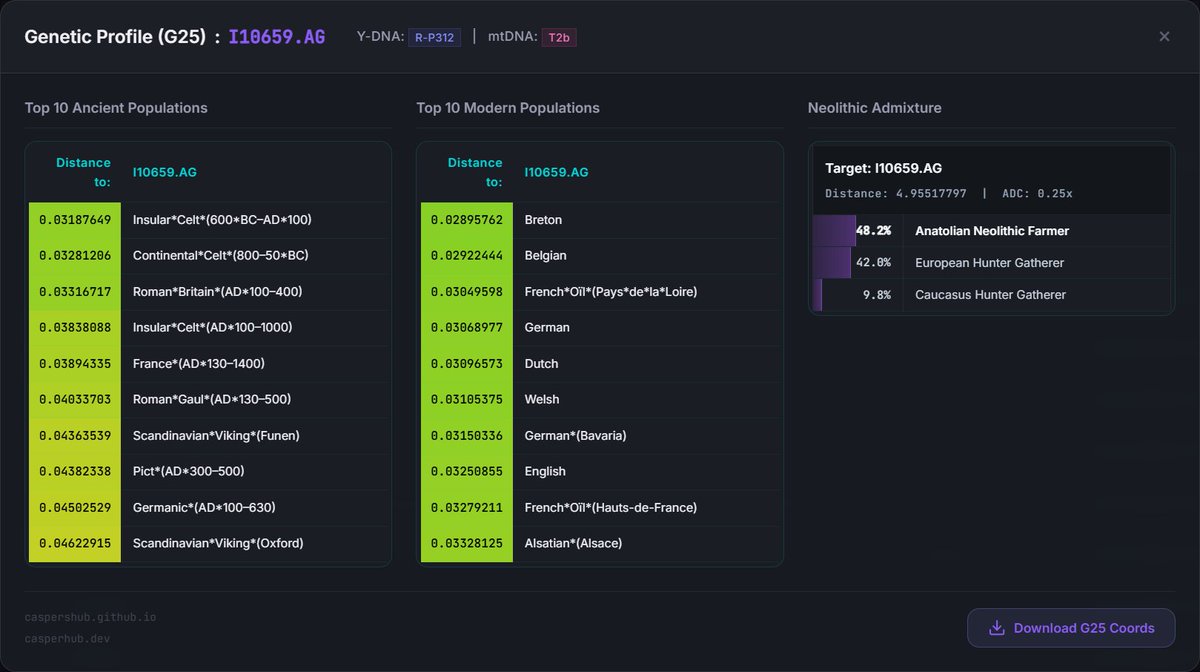Open the caspershub.github.io link

(90, 617)
